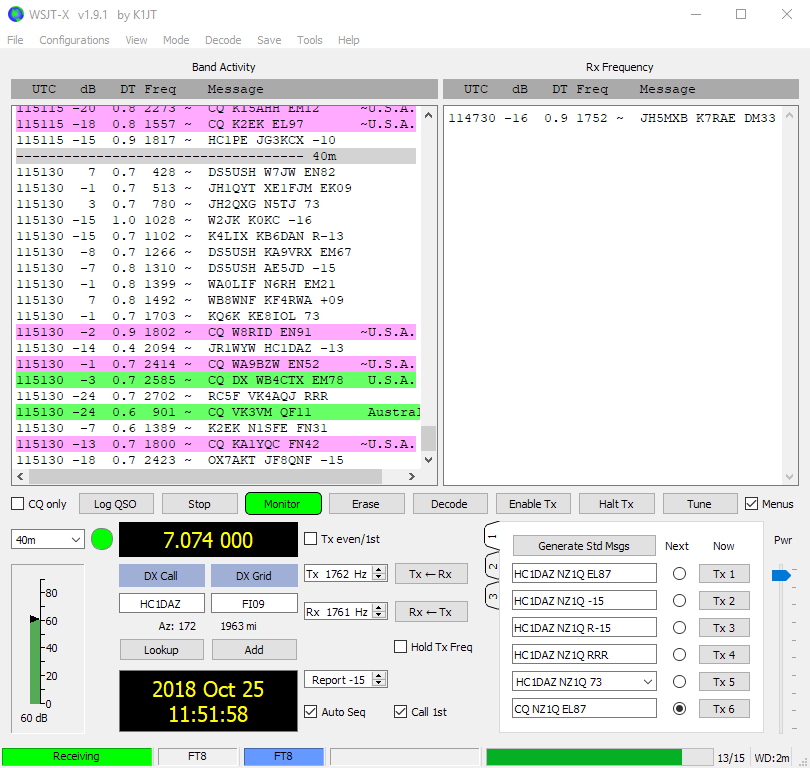Open the Help menu
Image resolution: width=810 pixels, height=768 pixels.
tap(349, 40)
